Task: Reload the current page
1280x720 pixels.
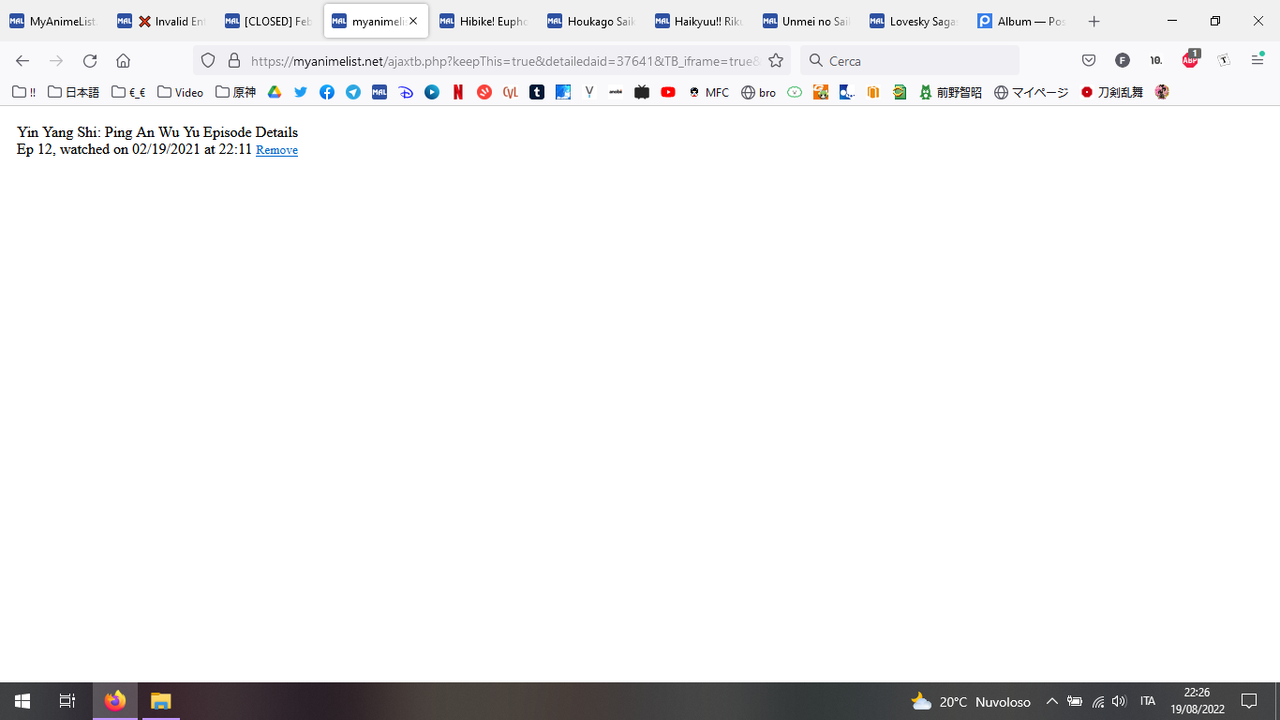Action: pos(89,60)
